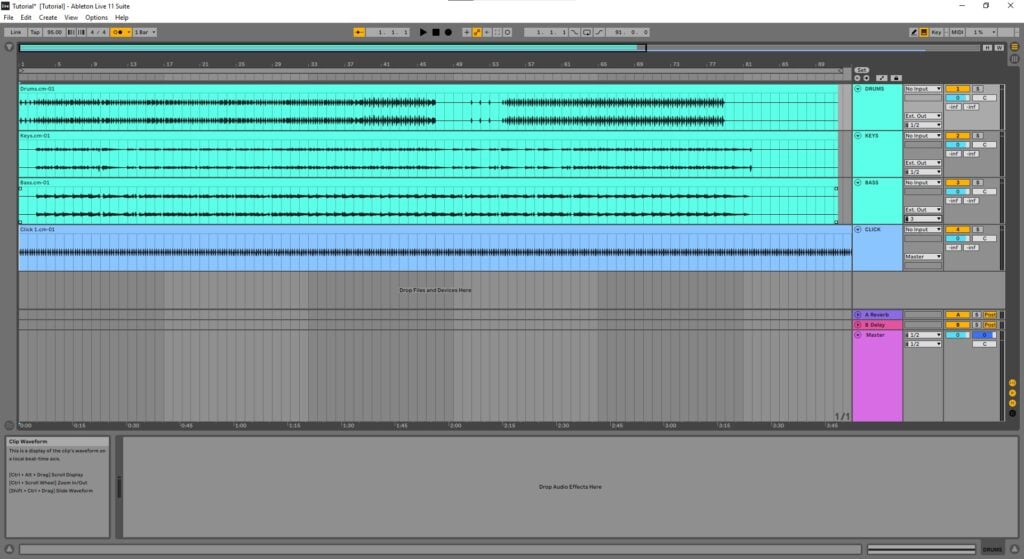This screenshot has height=559, width=1024.
Task: Click the Next Locator circle button
Action: click(867, 78)
